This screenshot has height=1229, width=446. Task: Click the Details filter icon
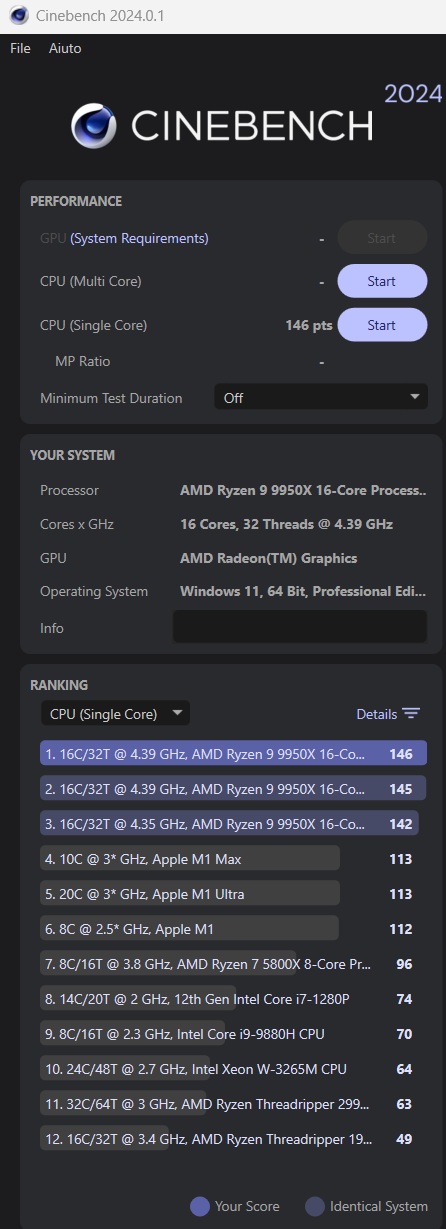coord(411,714)
